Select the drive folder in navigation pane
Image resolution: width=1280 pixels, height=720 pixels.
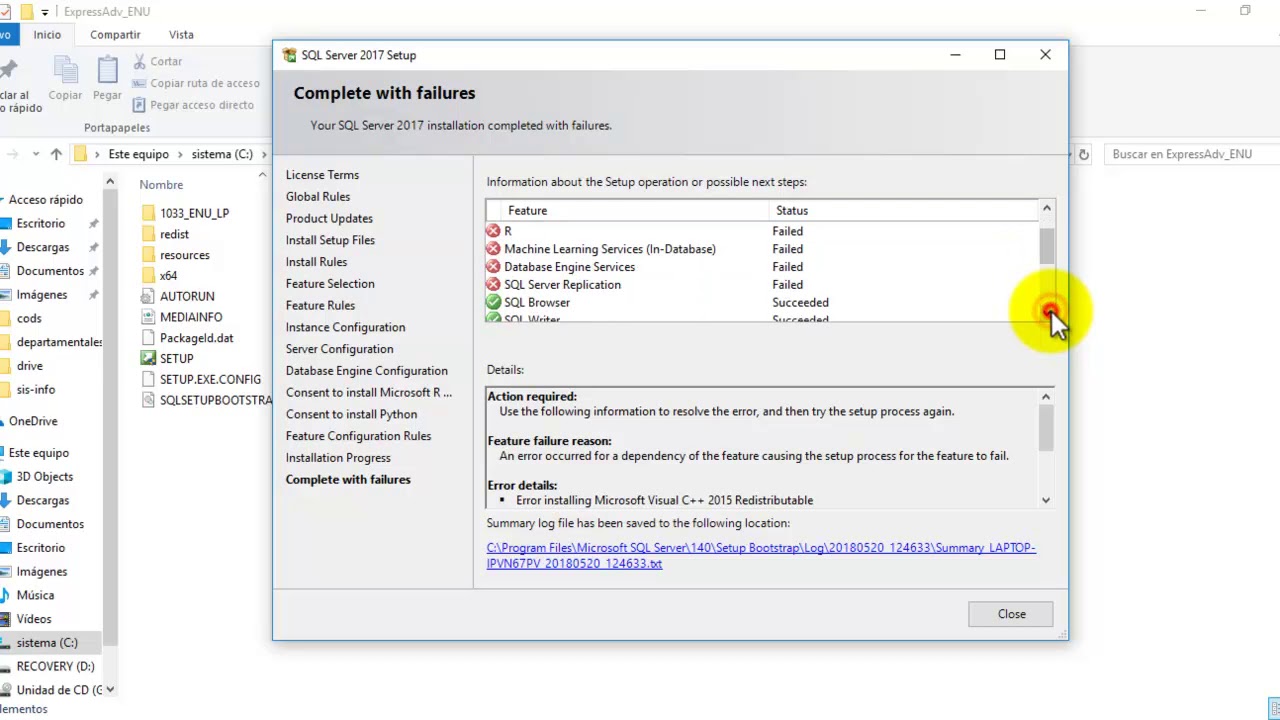point(30,366)
